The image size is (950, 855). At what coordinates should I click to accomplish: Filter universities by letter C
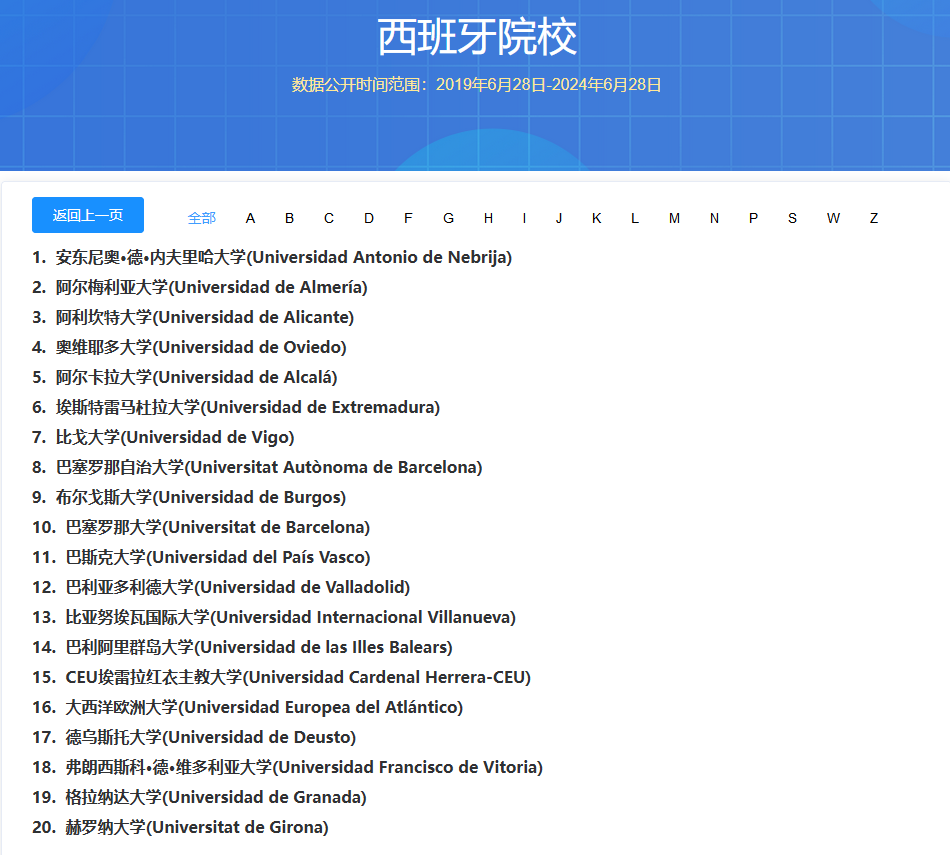pyautogui.click(x=329, y=218)
